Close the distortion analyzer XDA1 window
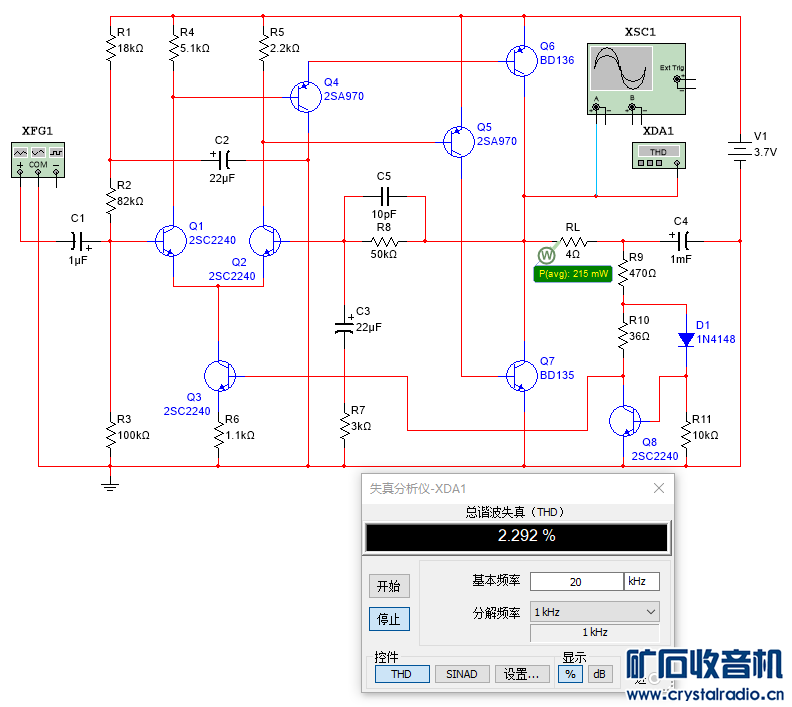 pyautogui.click(x=659, y=488)
